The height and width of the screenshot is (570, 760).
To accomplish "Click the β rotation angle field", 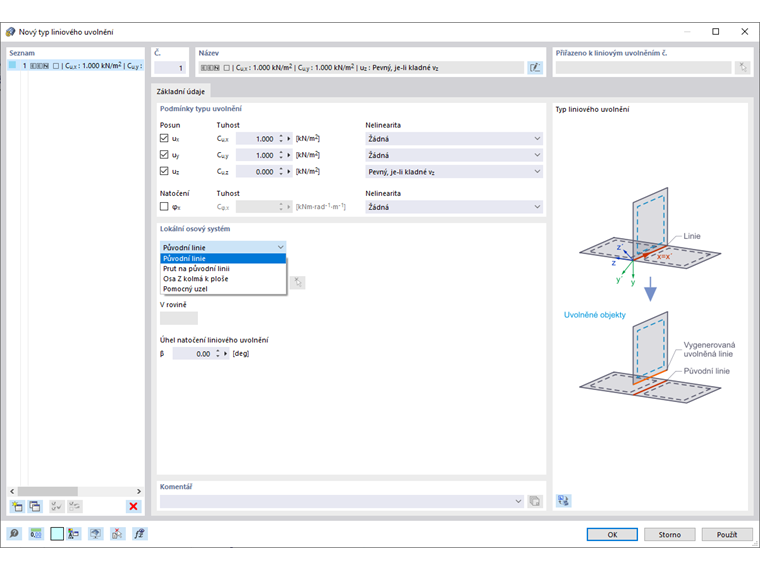I will pyautogui.click(x=193, y=354).
